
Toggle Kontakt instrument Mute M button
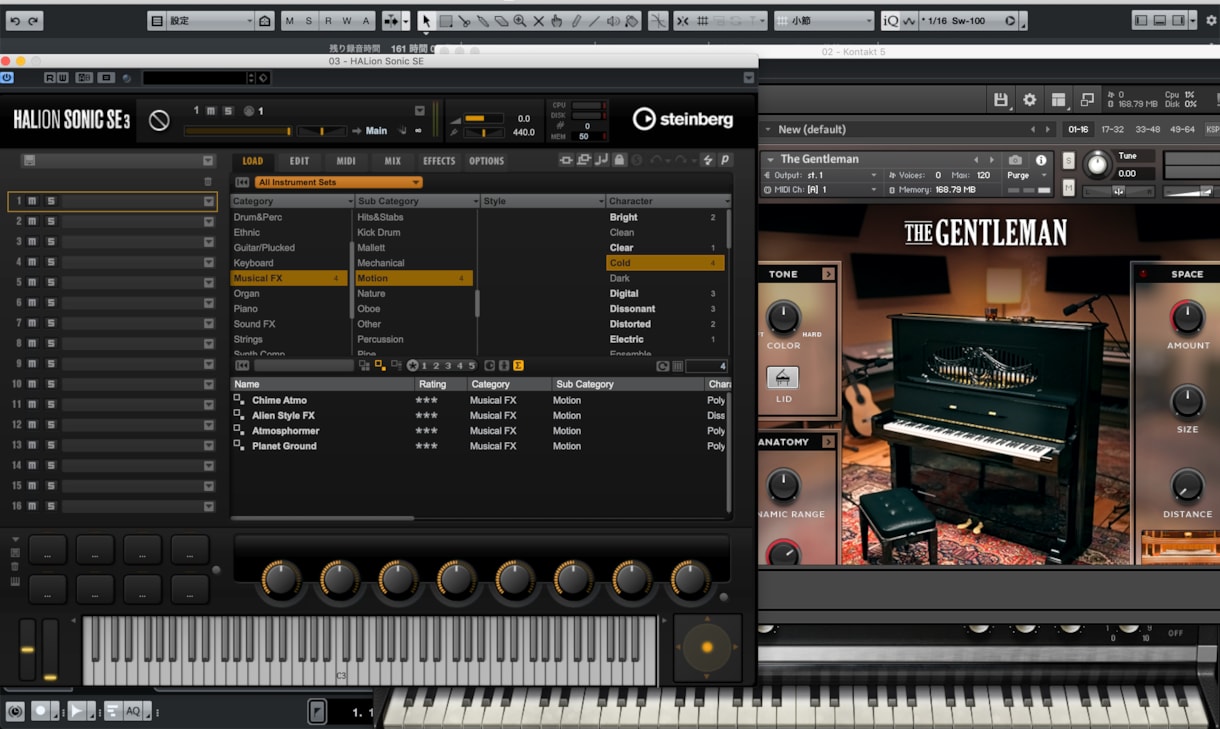[1069, 187]
